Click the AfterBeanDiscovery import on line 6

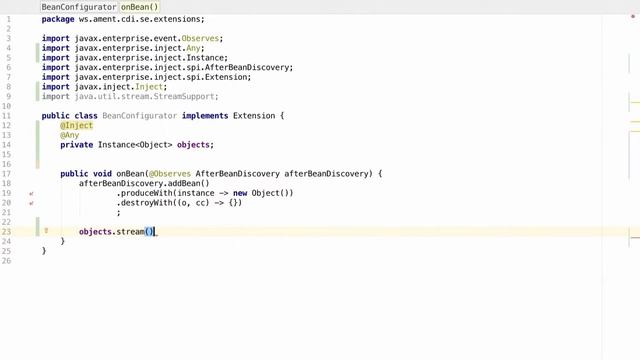[167, 67]
